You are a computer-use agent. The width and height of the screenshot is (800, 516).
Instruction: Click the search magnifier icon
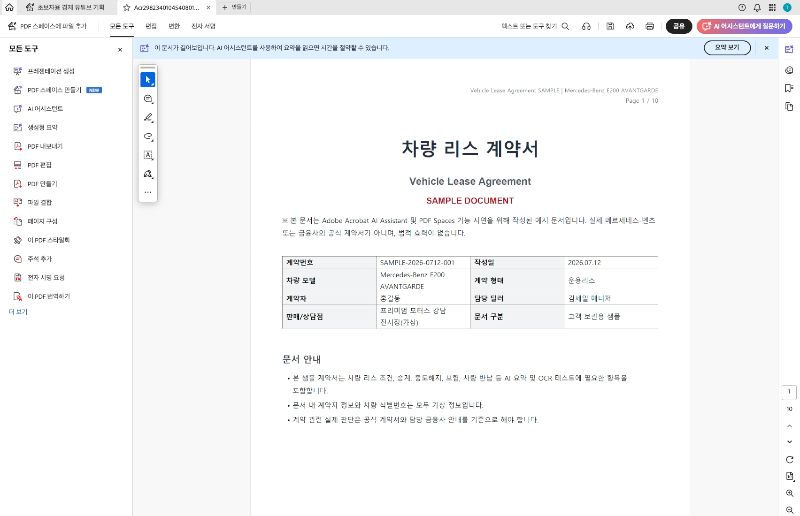coord(565,26)
